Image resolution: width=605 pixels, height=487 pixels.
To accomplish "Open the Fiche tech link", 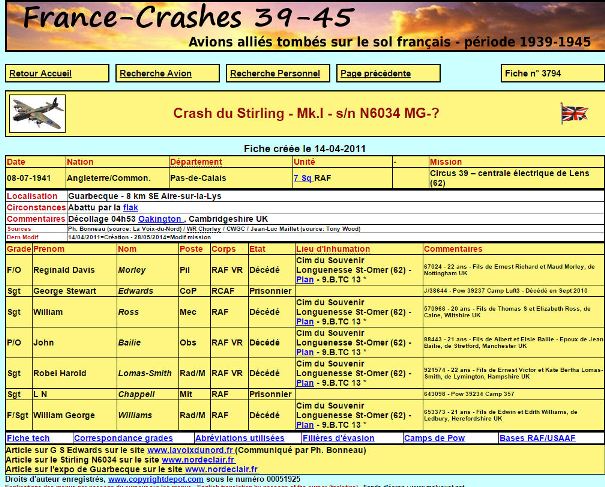I will coord(28,438).
